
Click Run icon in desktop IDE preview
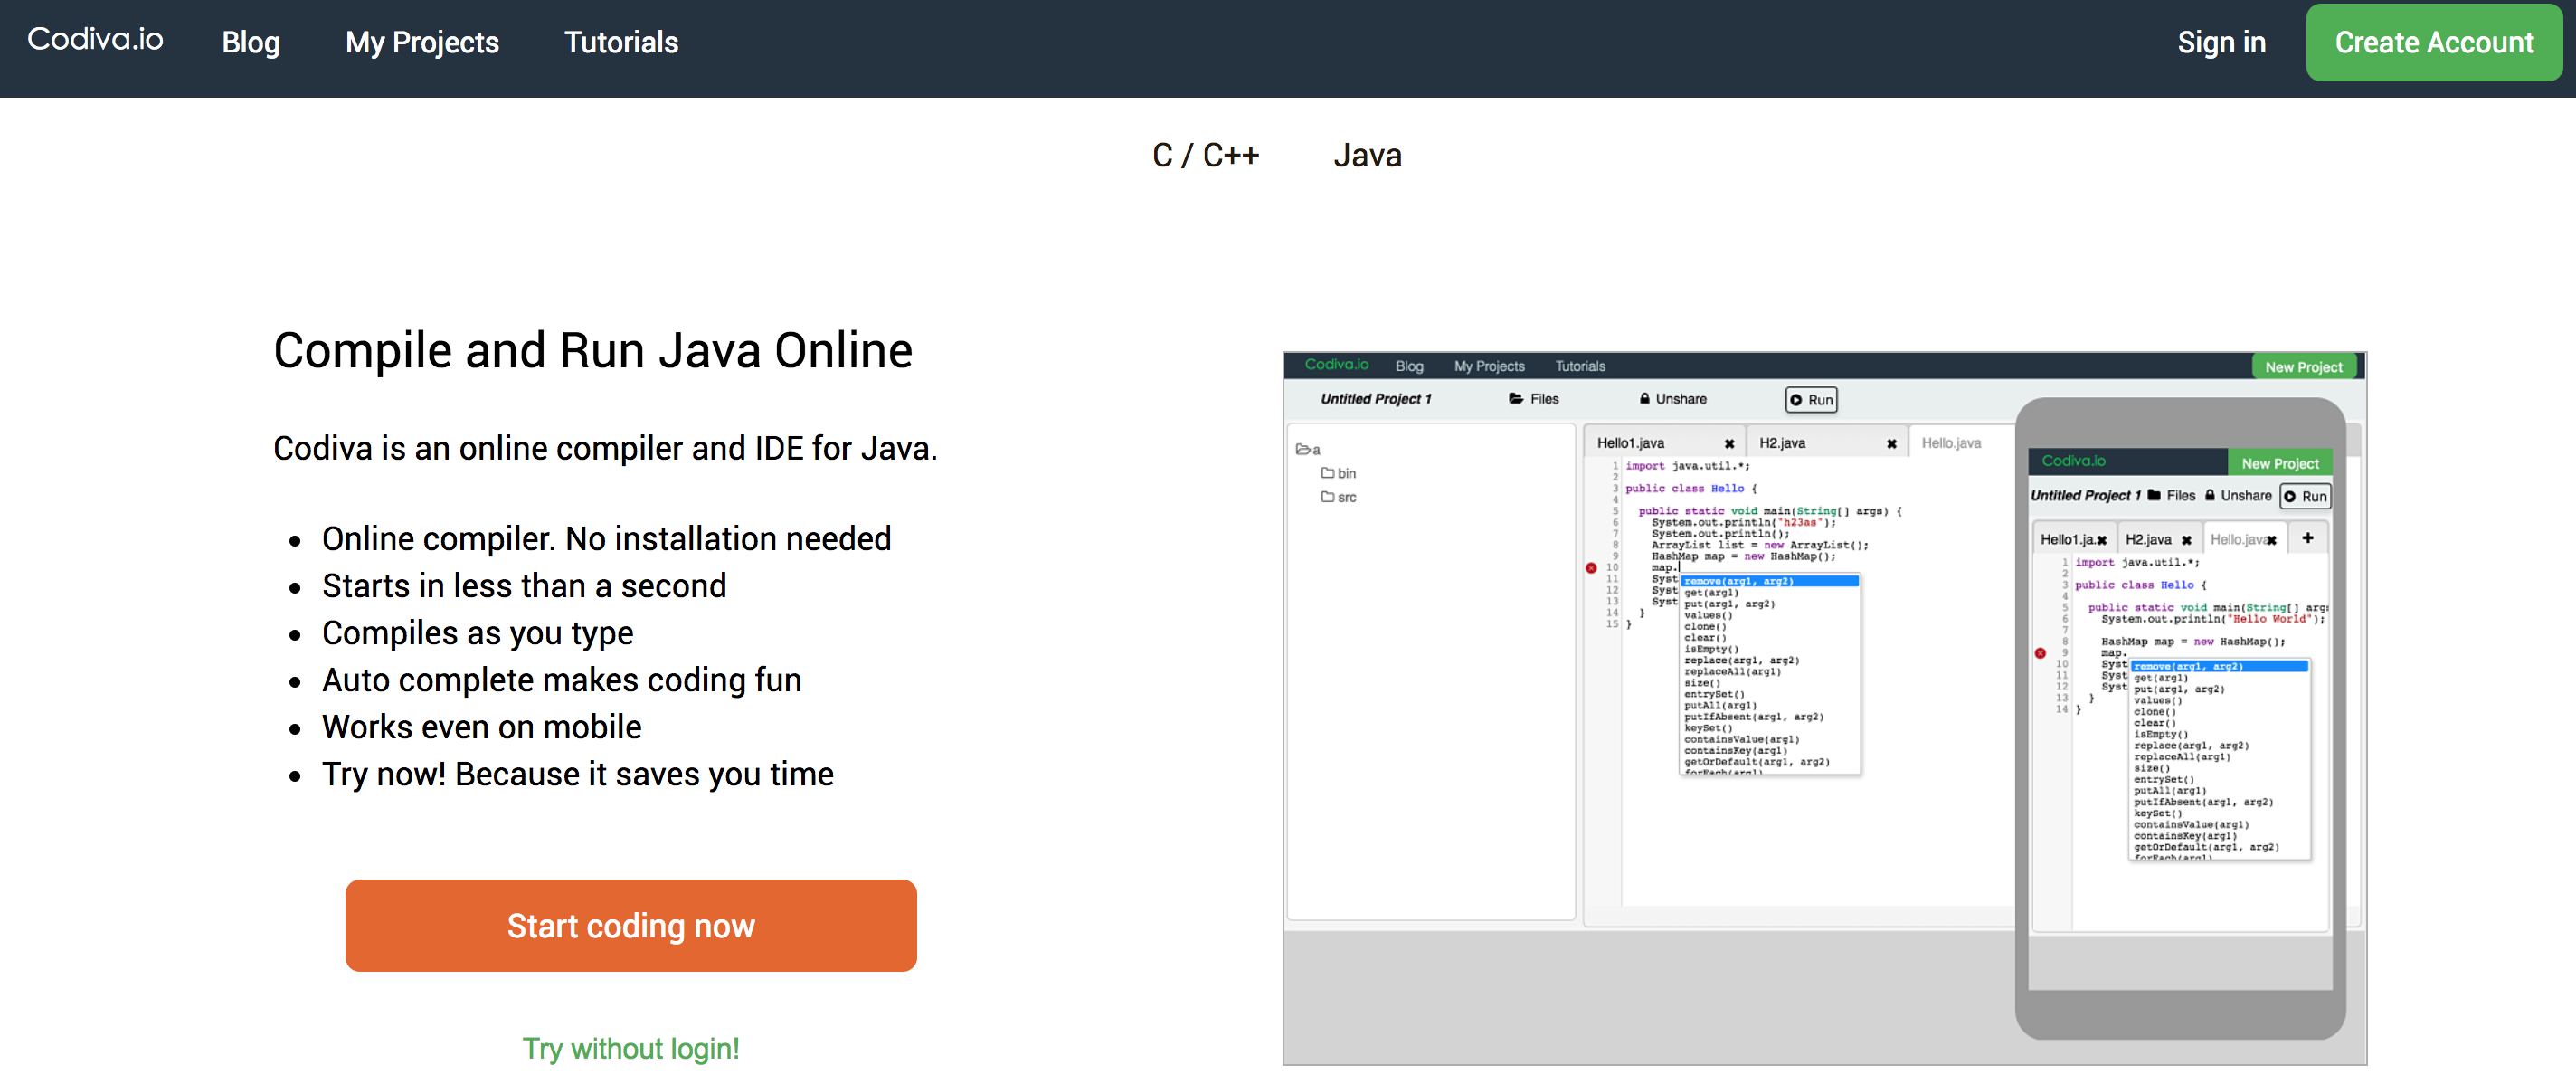1796,400
